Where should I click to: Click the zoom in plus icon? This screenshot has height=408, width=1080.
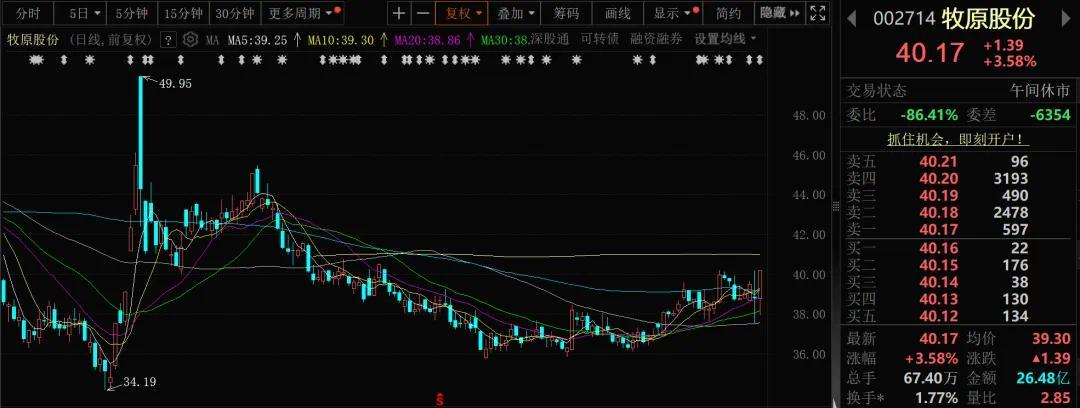tap(399, 14)
